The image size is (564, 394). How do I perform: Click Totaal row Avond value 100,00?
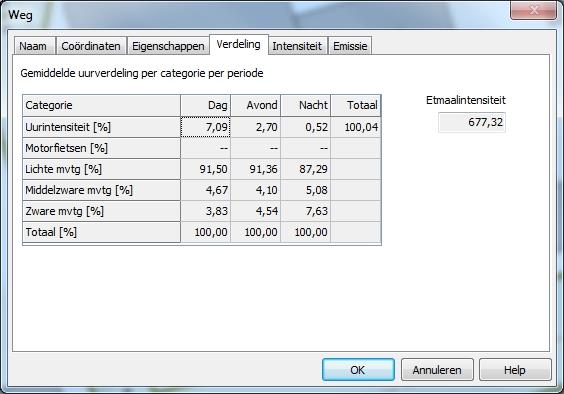pyautogui.click(x=256, y=232)
